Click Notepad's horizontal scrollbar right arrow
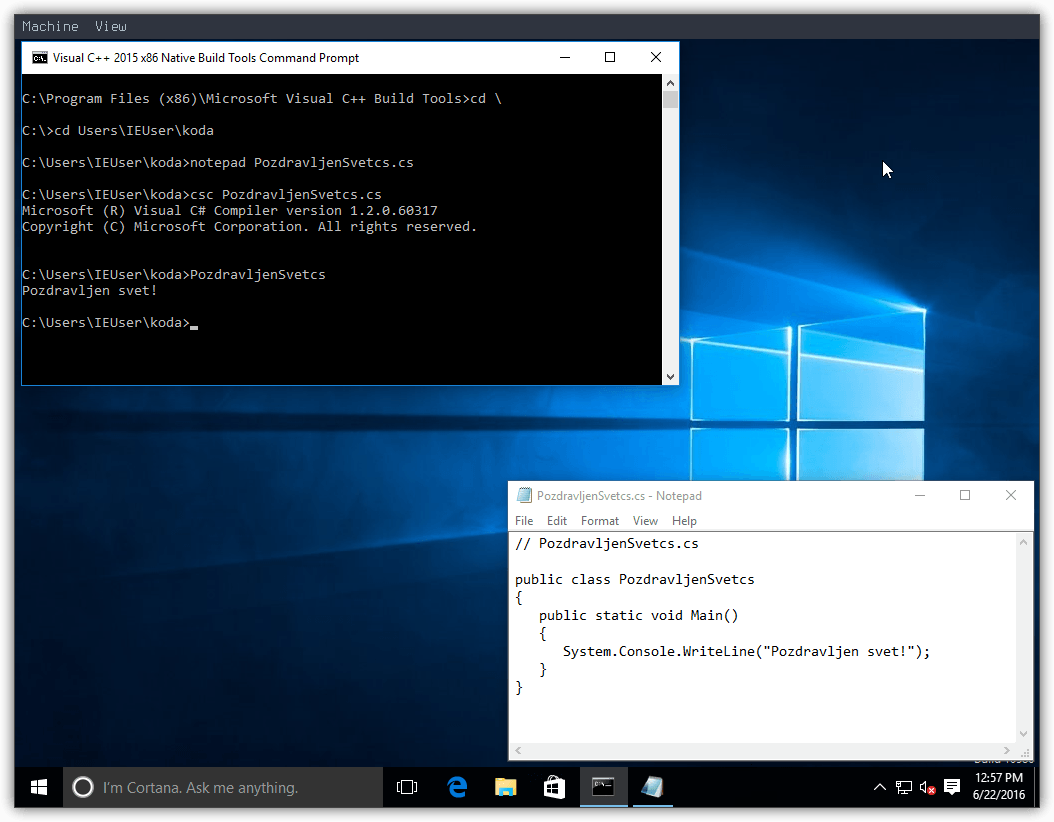This screenshot has height=822, width=1054. (1006, 750)
